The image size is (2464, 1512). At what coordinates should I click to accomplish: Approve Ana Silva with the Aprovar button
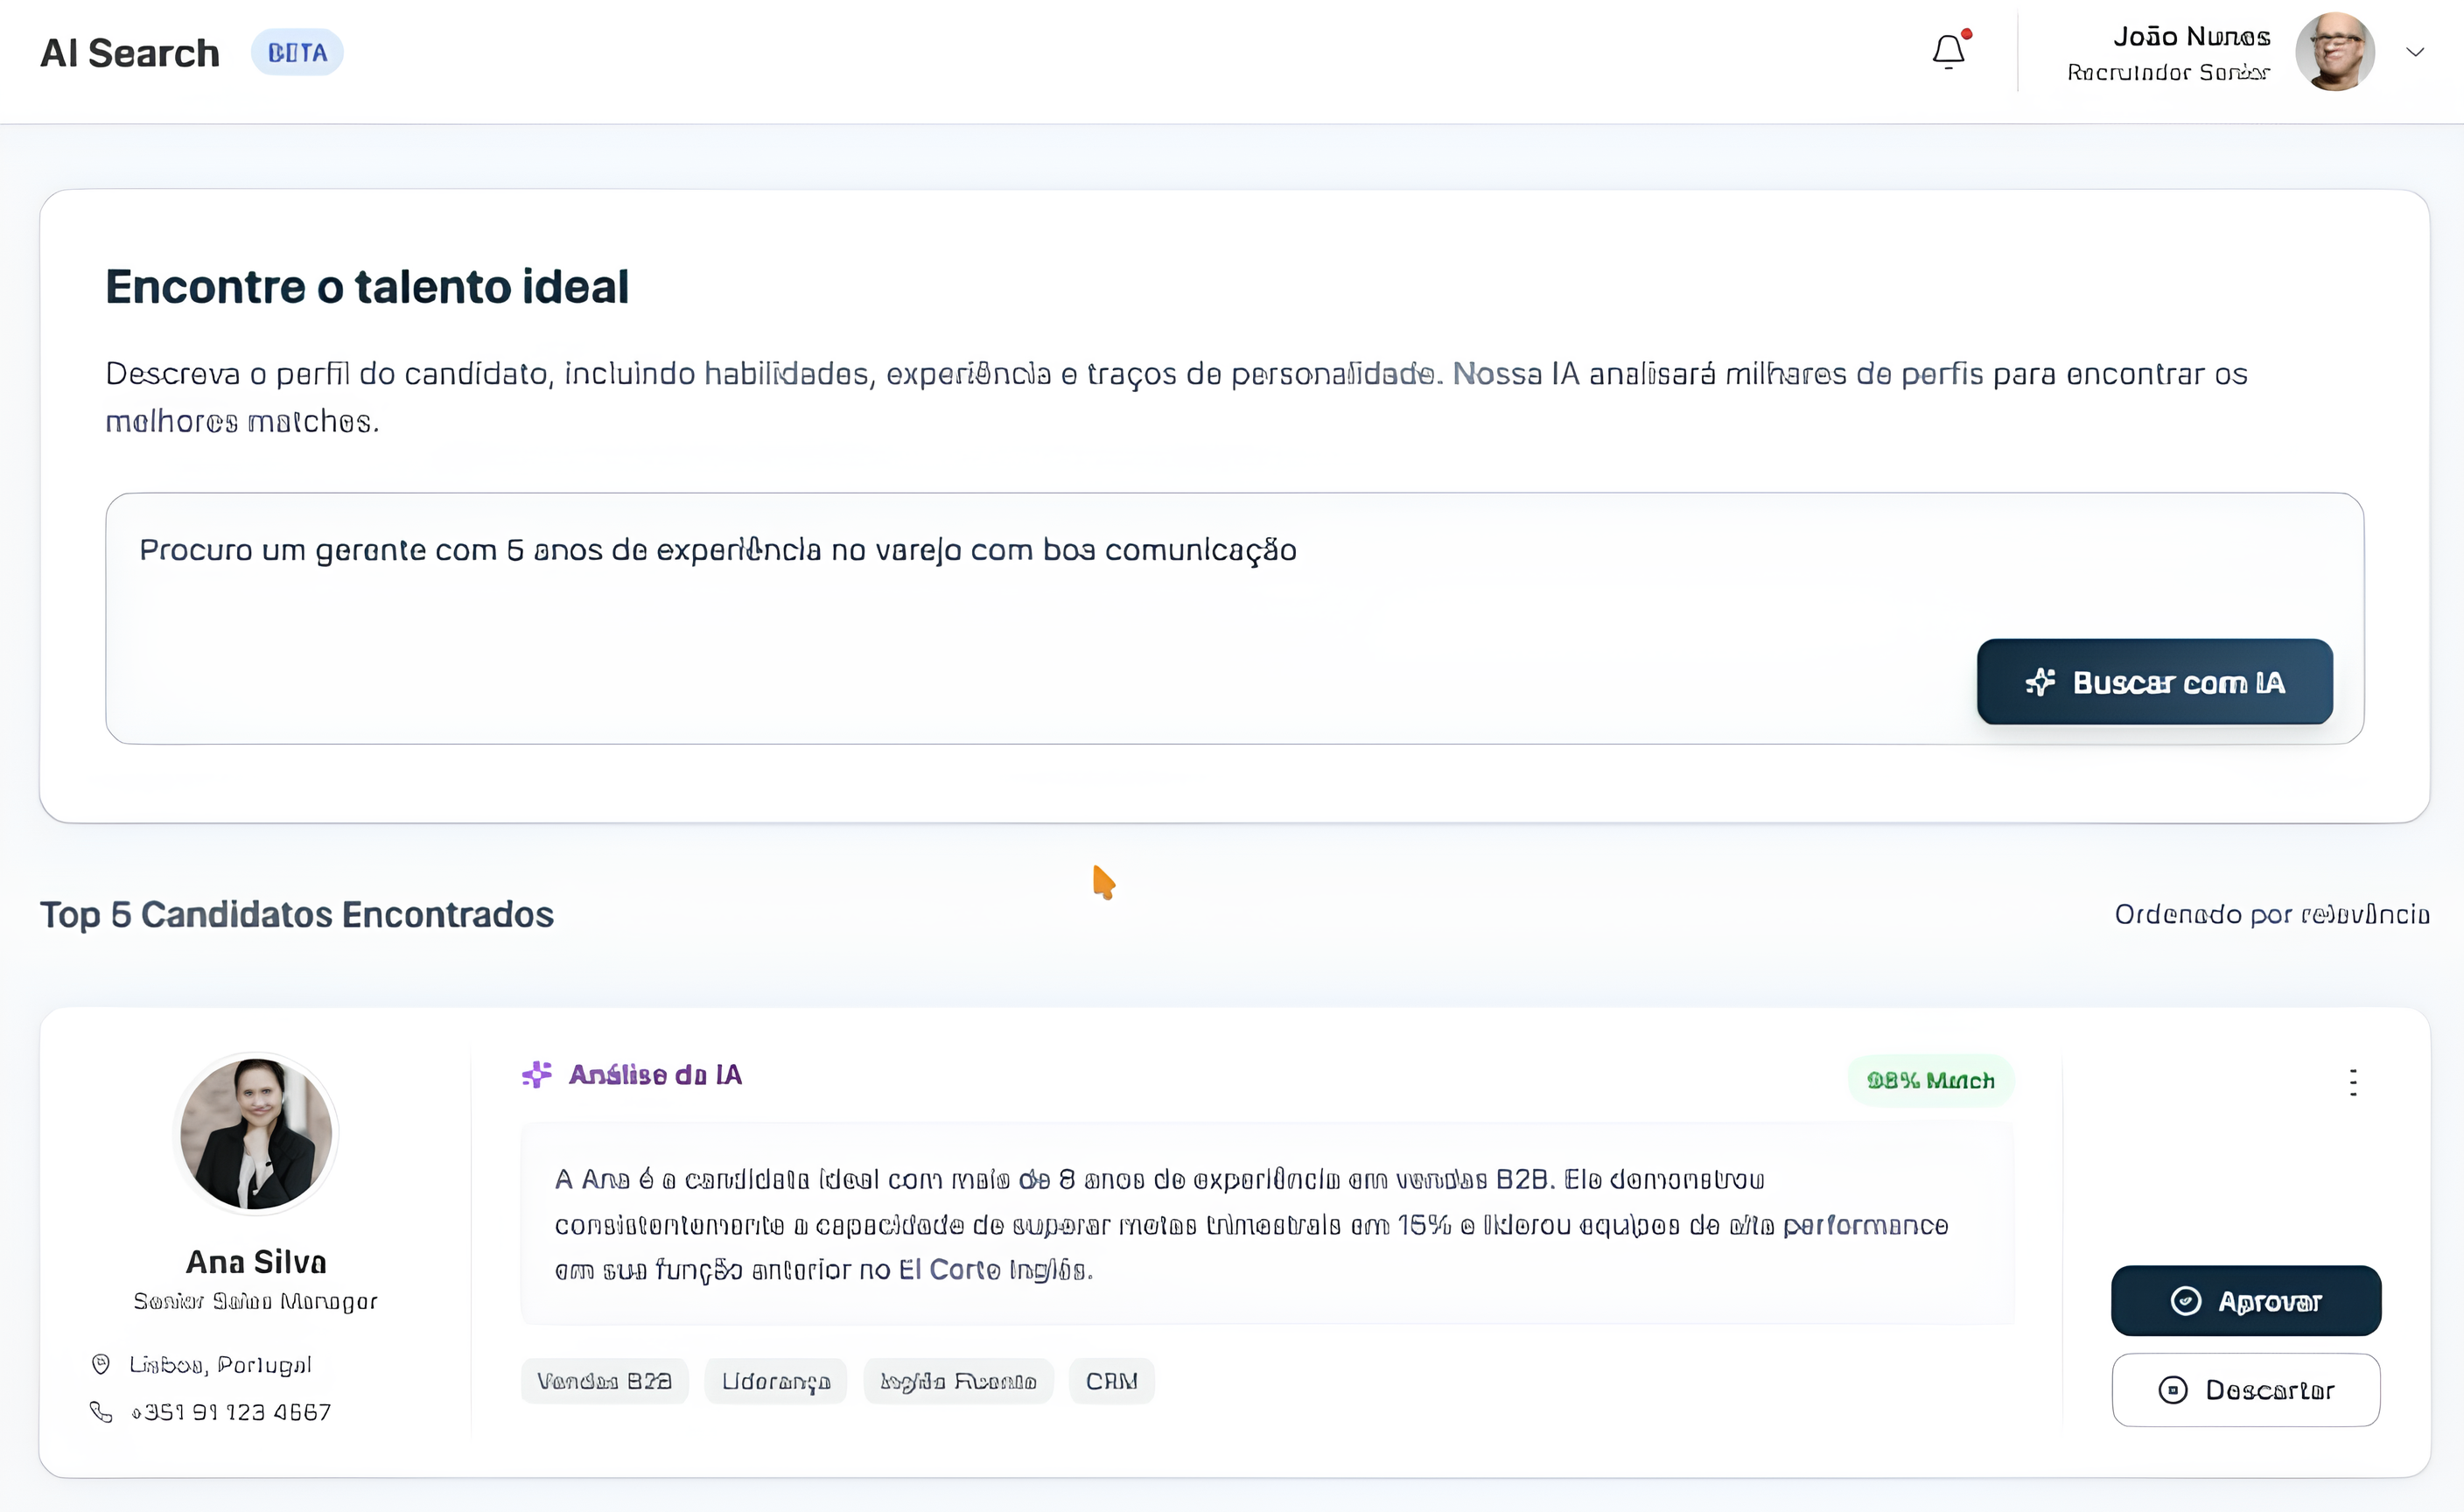click(x=2246, y=1300)
